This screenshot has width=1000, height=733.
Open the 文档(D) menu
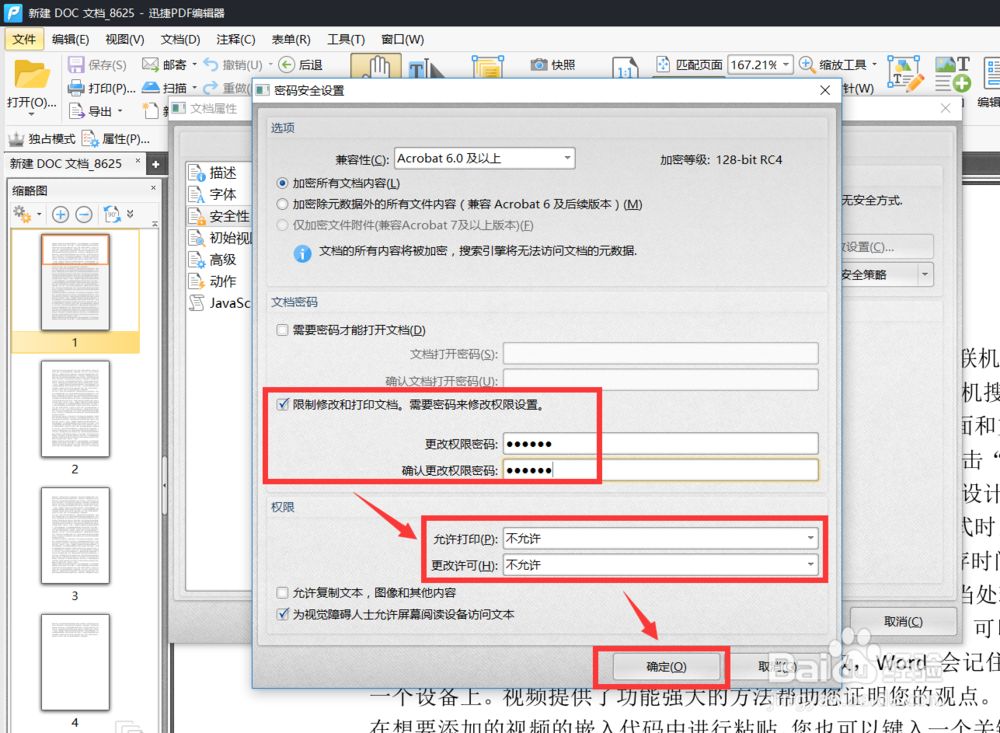[180, 40]
